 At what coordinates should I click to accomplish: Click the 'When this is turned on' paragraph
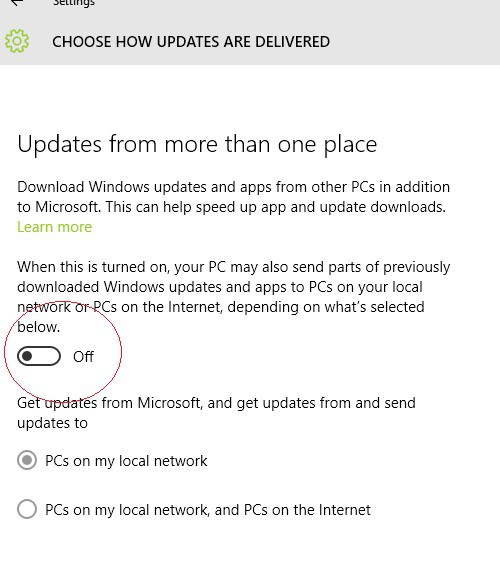[x=233, y=297]
